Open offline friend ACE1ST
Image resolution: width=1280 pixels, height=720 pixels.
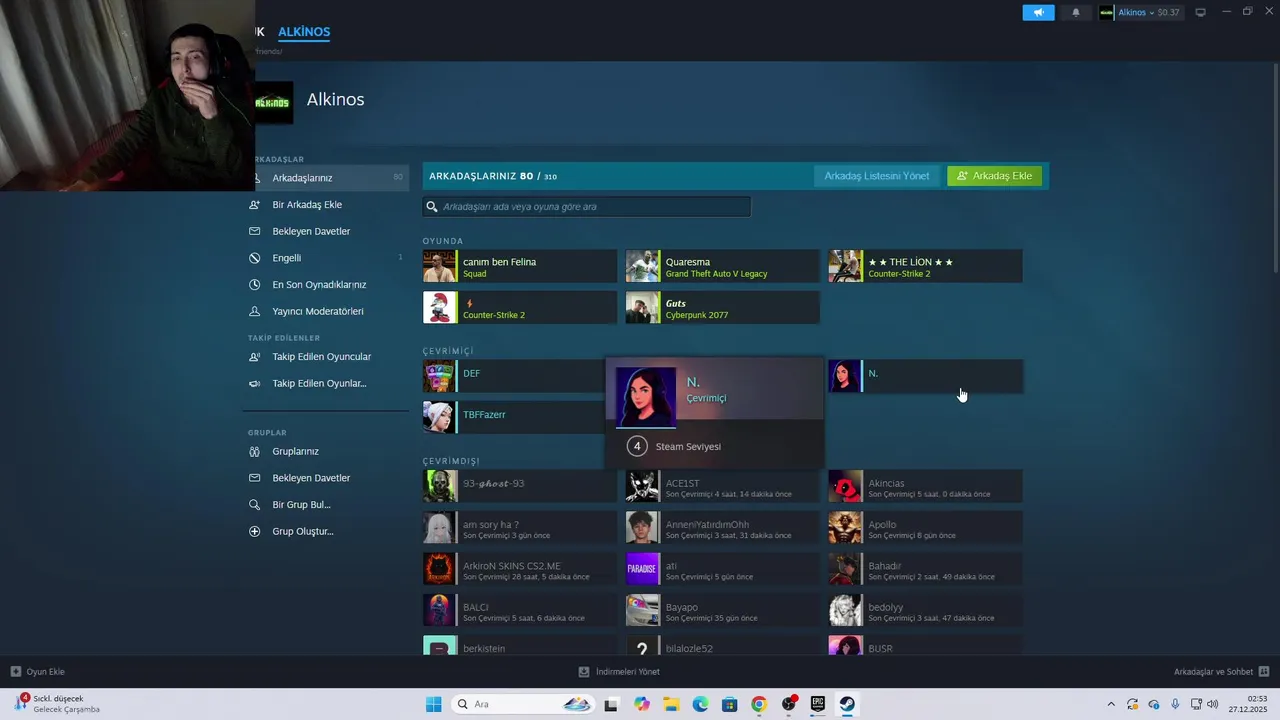click(x=722, y=486)
